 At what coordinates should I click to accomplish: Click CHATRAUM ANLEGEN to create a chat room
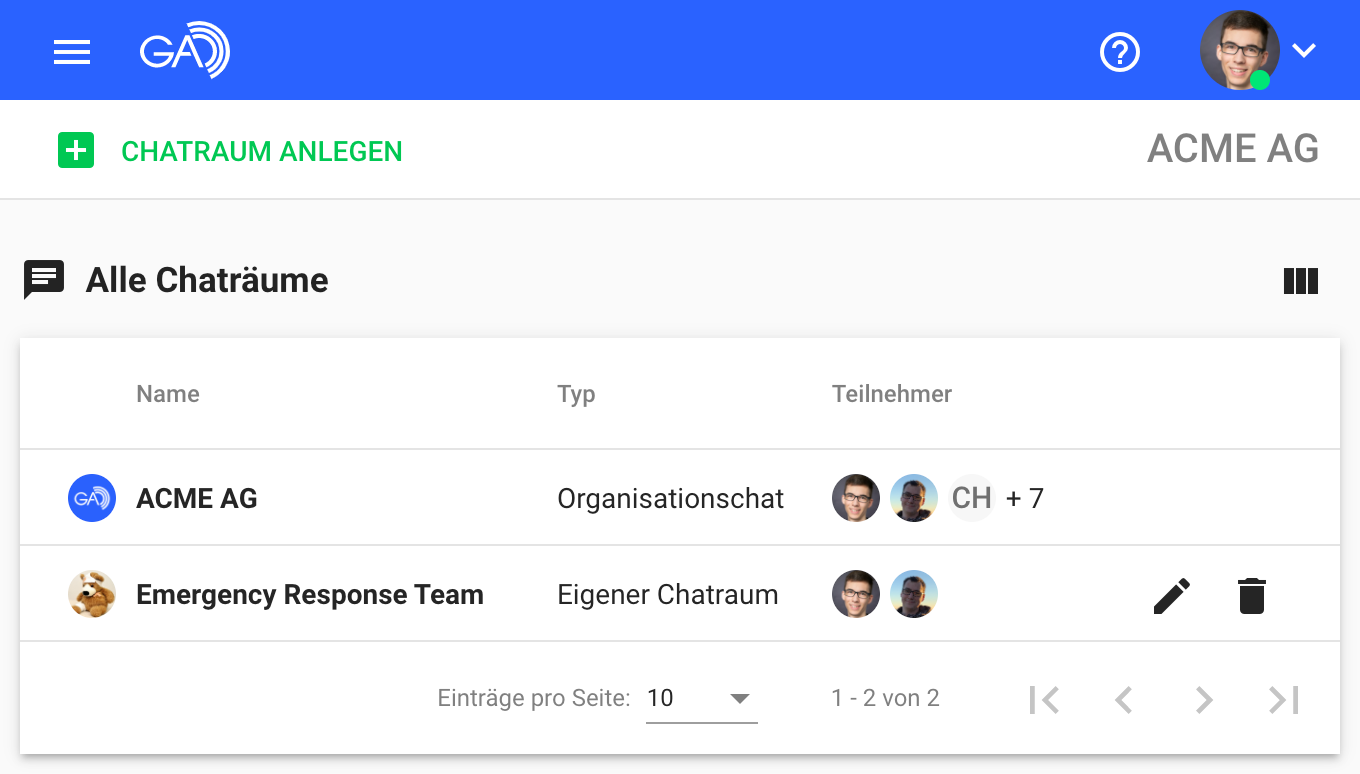[263, 151]
